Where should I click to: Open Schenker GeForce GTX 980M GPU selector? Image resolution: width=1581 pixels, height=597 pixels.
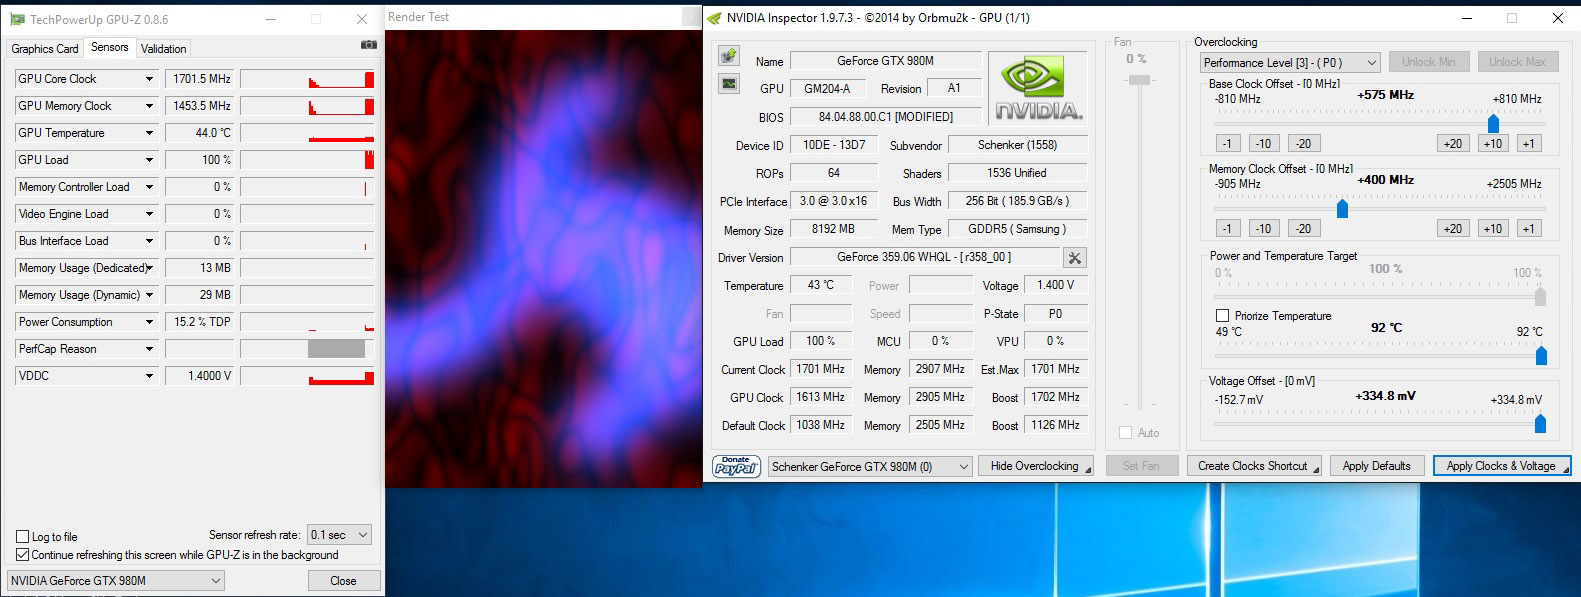(x=870, y=466)
